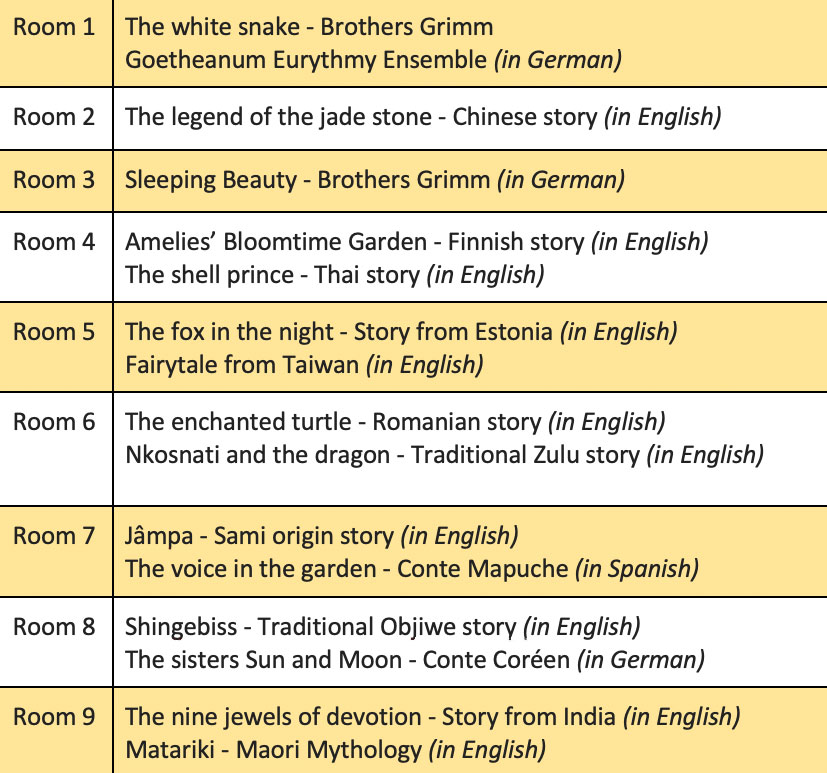
Task: Click 'Fairytale from Taiwan' line
Action: click(304, 364)
